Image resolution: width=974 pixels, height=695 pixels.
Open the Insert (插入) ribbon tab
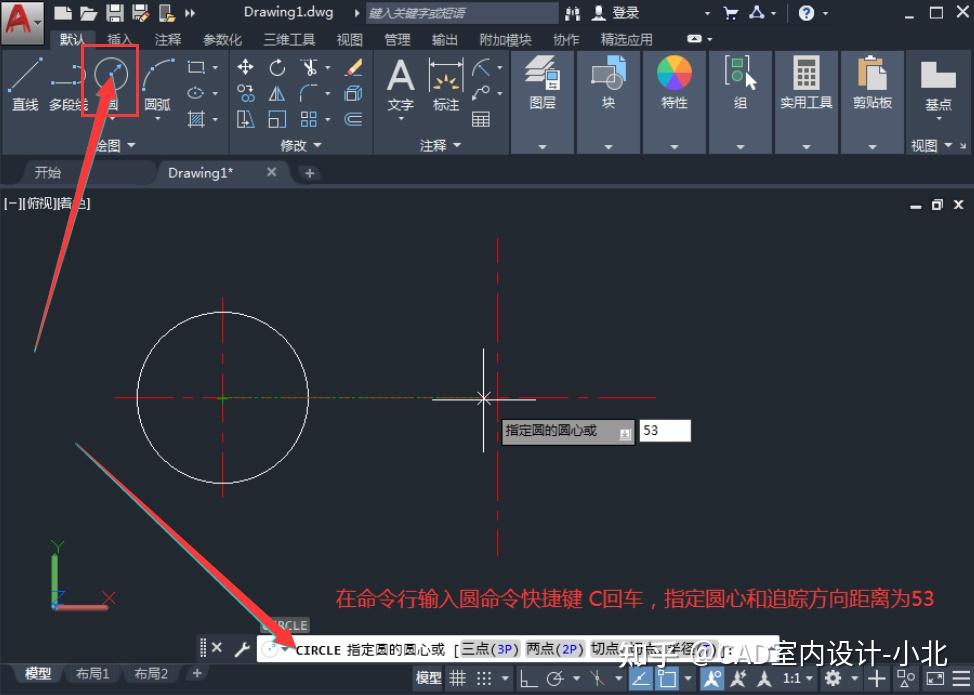coord(119,40)
